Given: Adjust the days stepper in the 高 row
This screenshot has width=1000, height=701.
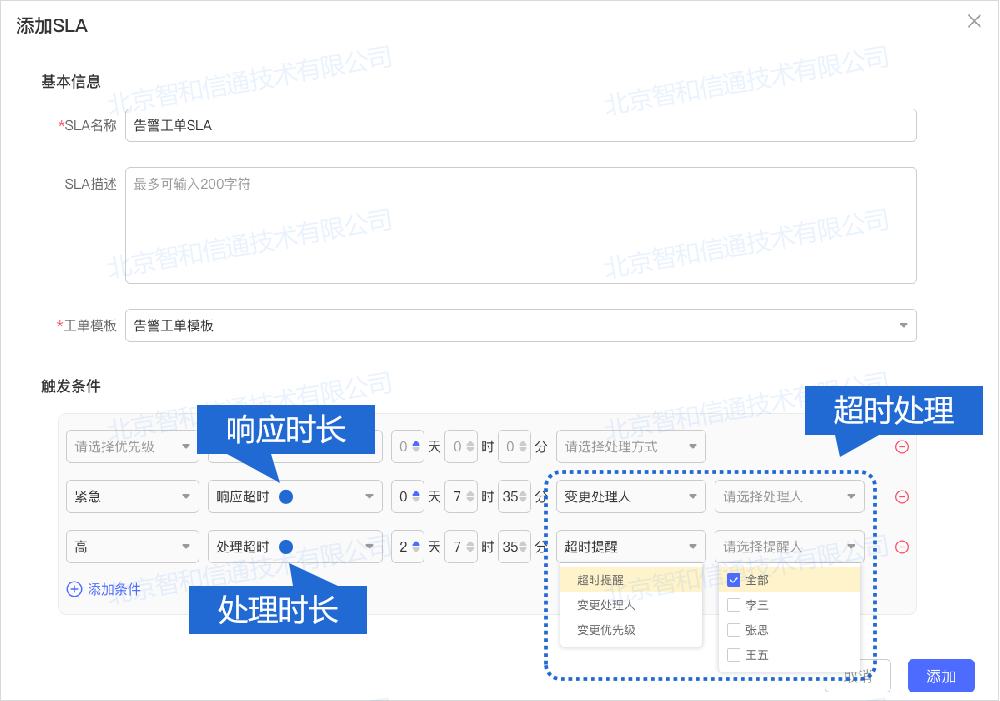Looking at the screenshot, I should pyautogui.click(x=416, y=546).
